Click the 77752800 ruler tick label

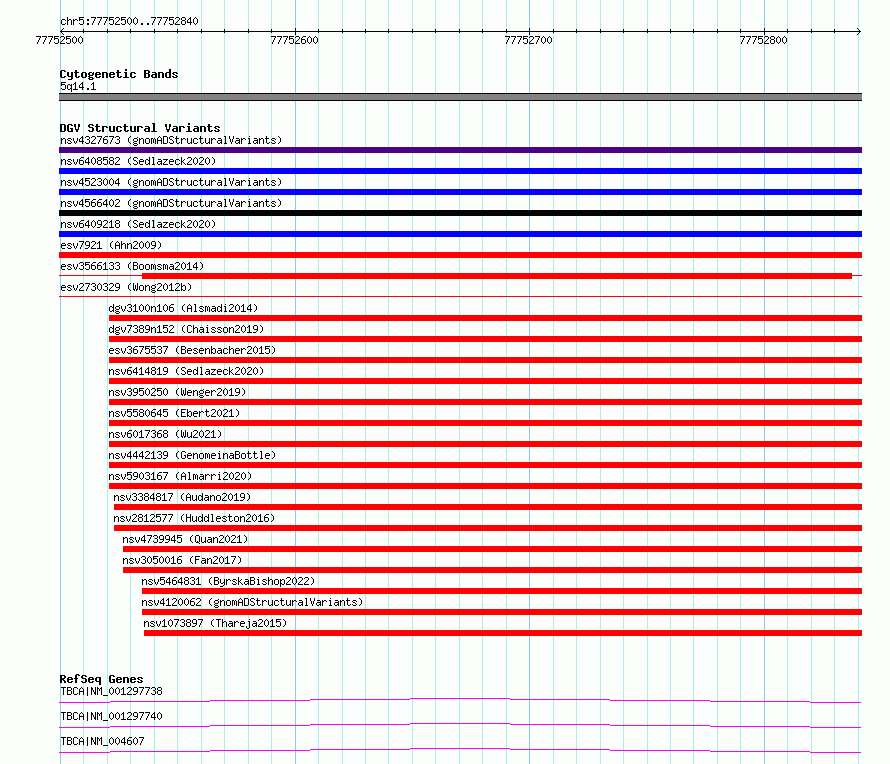763,40
